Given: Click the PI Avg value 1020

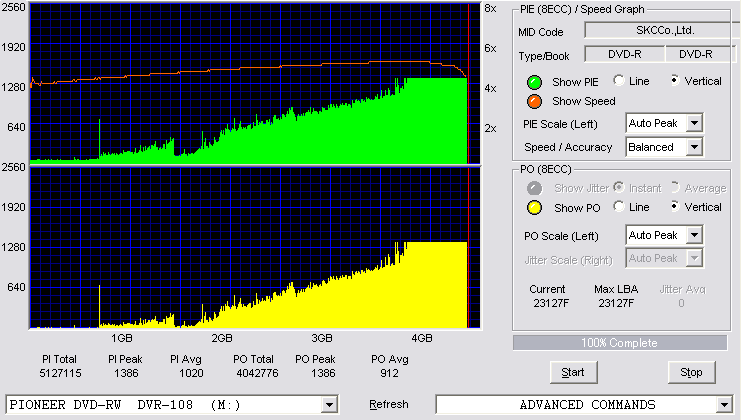Looking at the screenshot, I should click(x=191, y=373).
